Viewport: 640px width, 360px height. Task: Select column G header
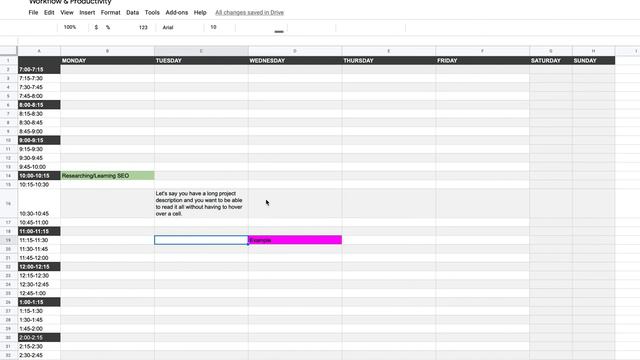[x=551, y=51]
